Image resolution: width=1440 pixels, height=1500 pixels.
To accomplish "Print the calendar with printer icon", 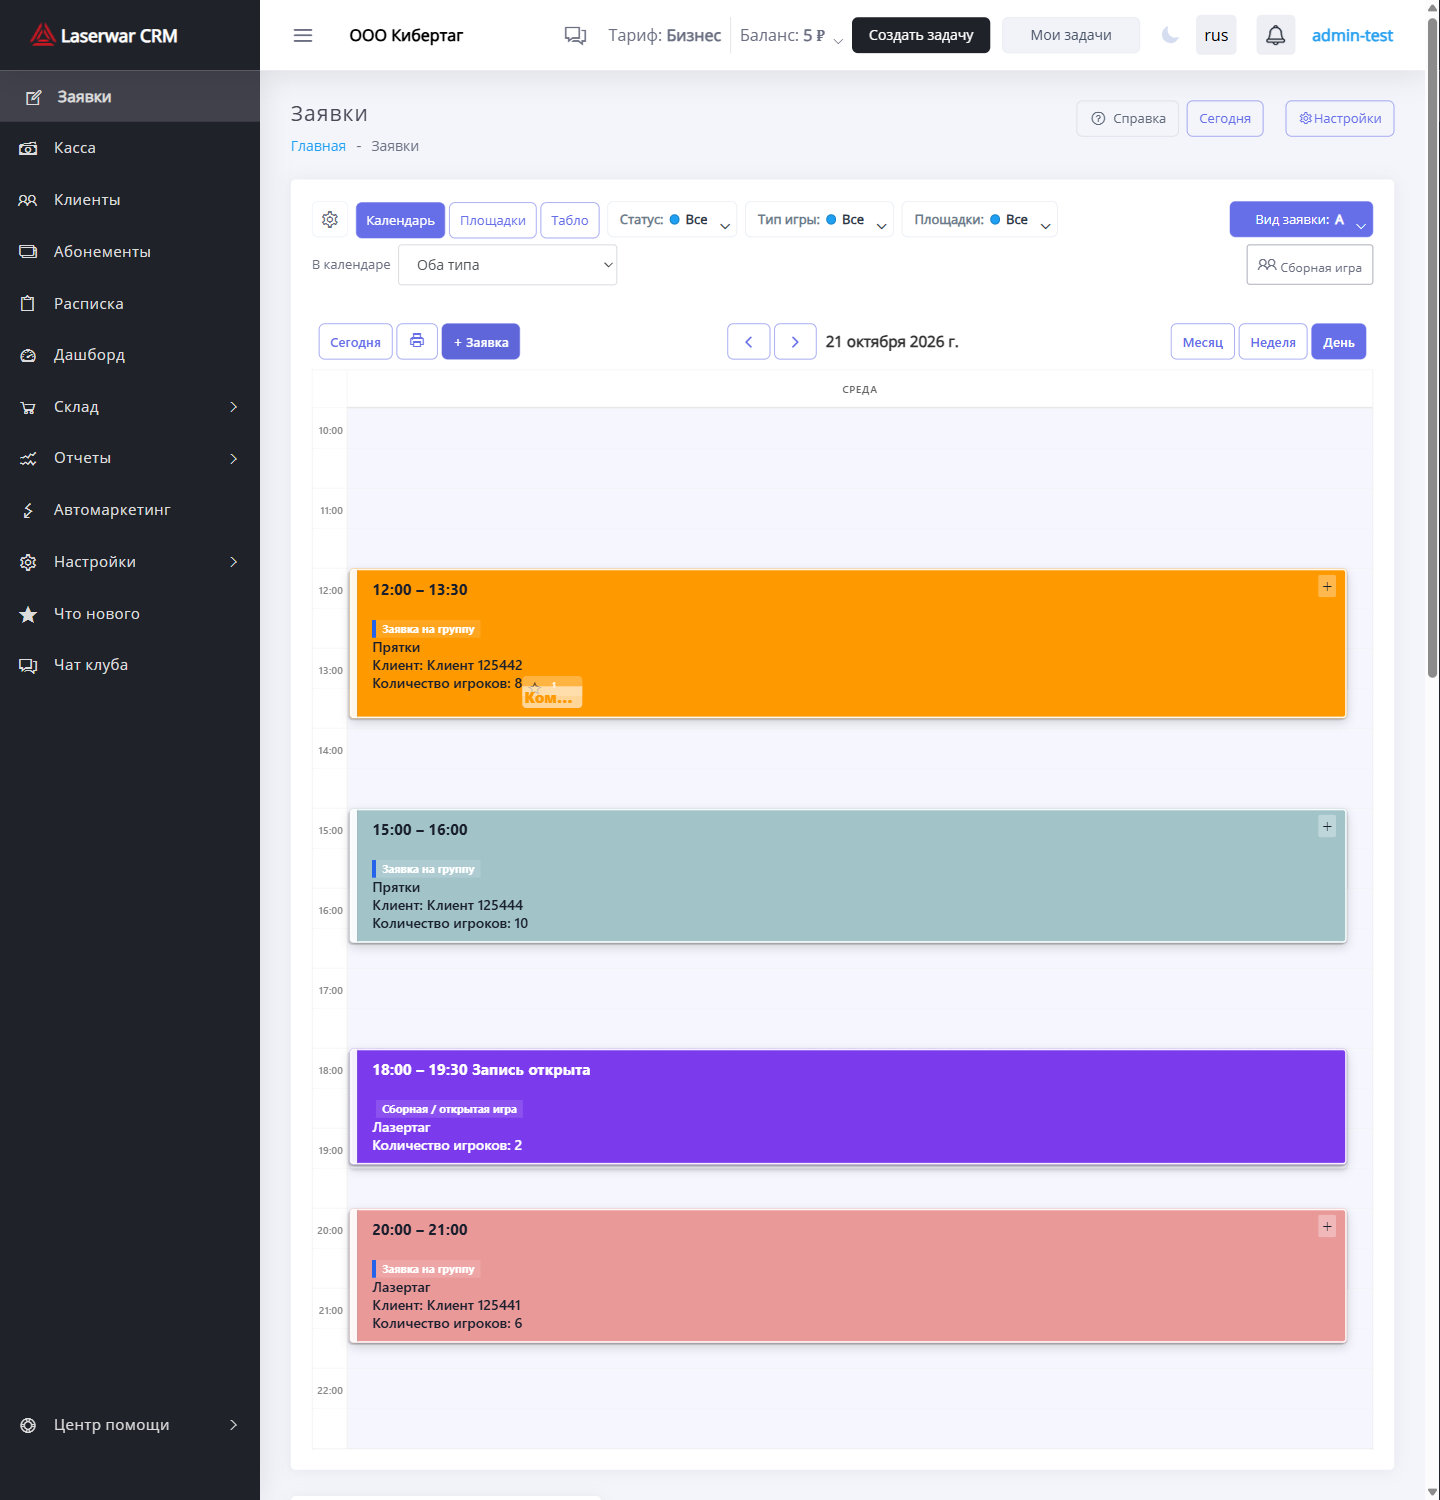I will coord(417,341).
